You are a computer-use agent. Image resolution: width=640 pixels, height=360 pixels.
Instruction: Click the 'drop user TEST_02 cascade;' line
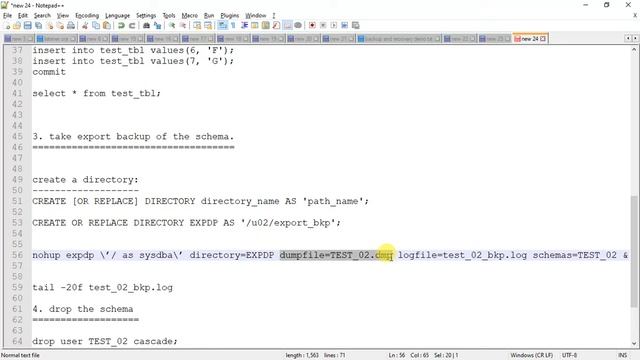(x=105, y=341)
